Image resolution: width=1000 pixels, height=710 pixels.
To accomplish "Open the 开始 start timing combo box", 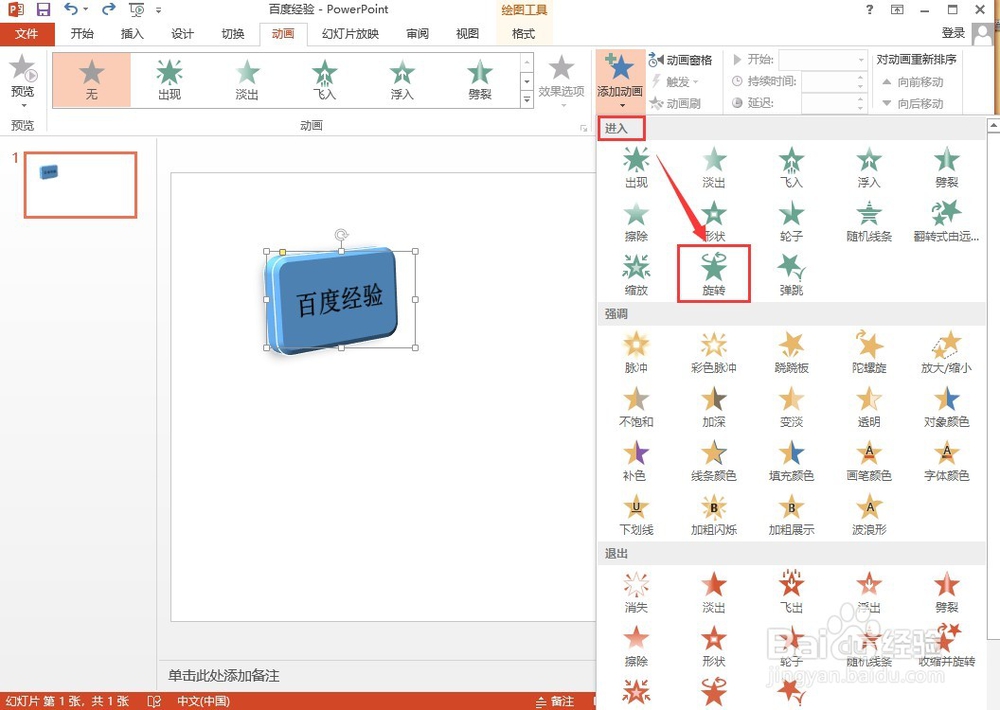I will point(823,60).
